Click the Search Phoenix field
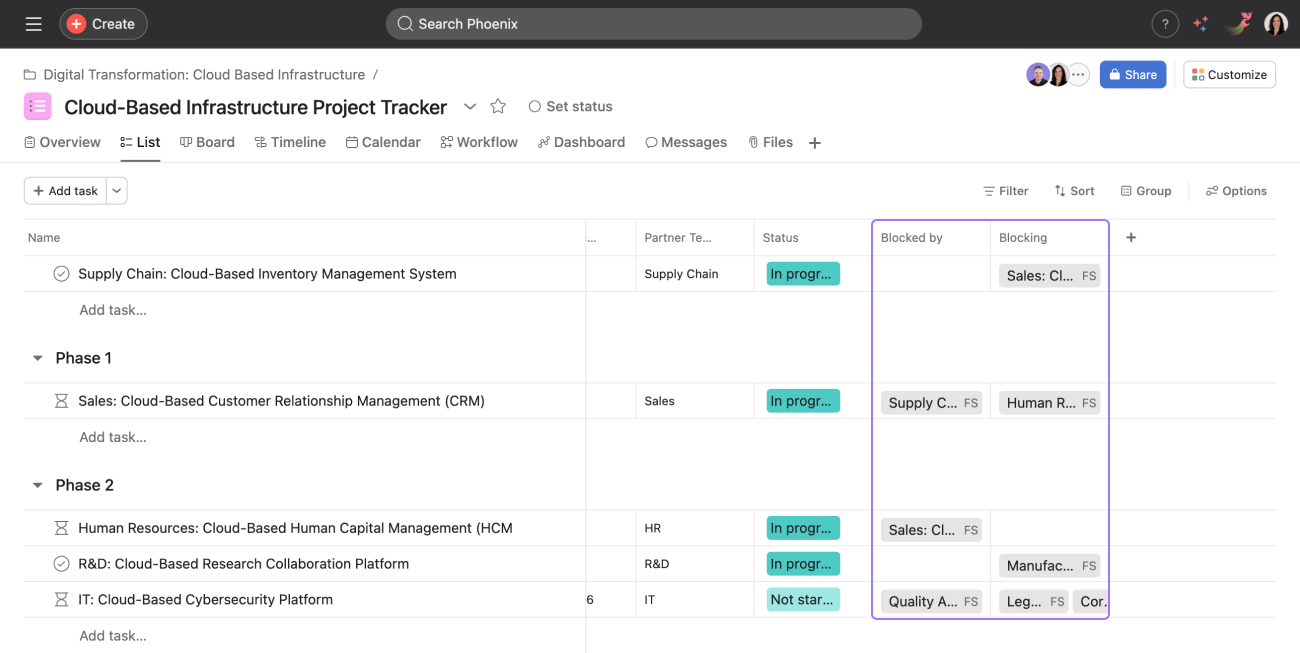Image resolution: width=1300 pixels, height=653 pixels. [653, 24]
